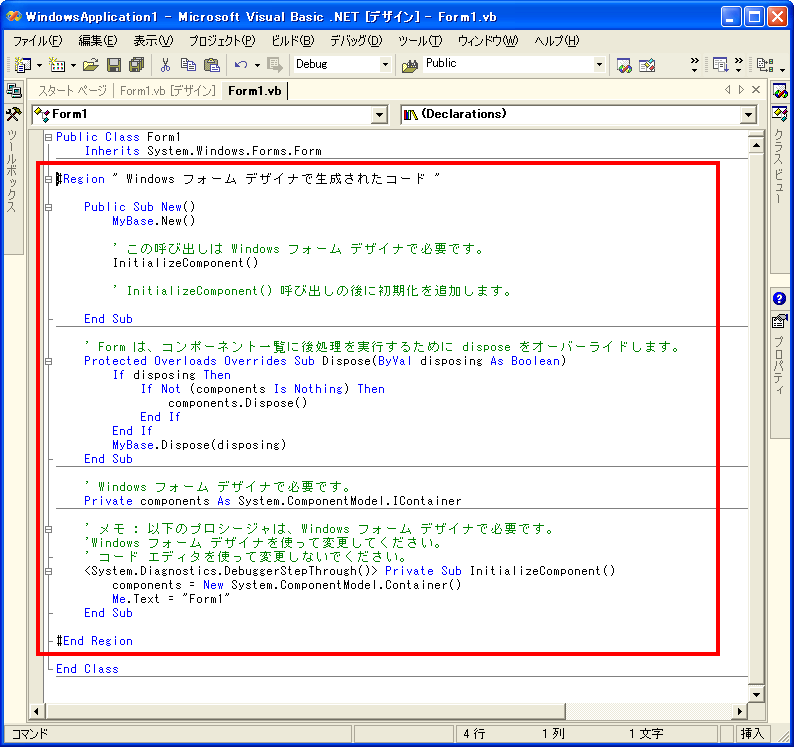Open the Add New Item dropdown arrow

point(73,65)
